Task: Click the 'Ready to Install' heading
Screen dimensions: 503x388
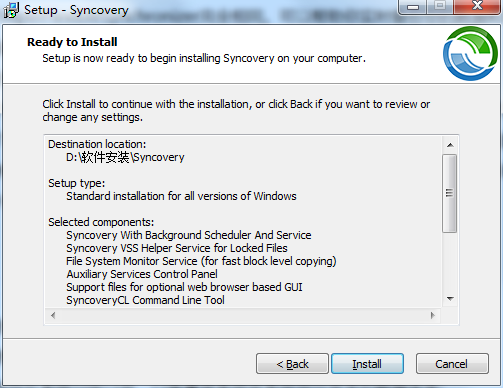Action: coord(72,42)
